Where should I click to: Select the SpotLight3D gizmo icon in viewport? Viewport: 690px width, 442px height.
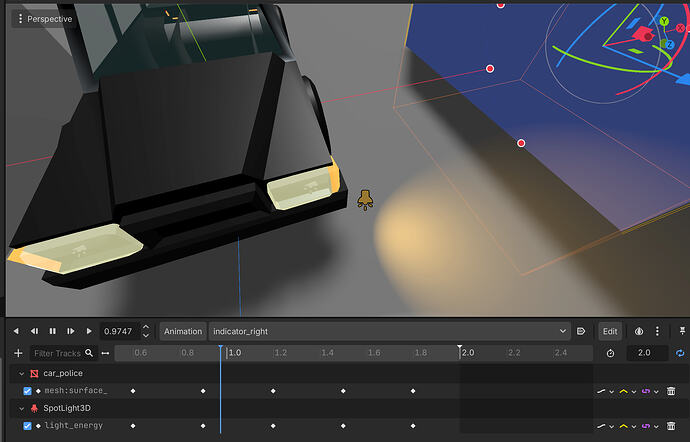coord(365,200)
